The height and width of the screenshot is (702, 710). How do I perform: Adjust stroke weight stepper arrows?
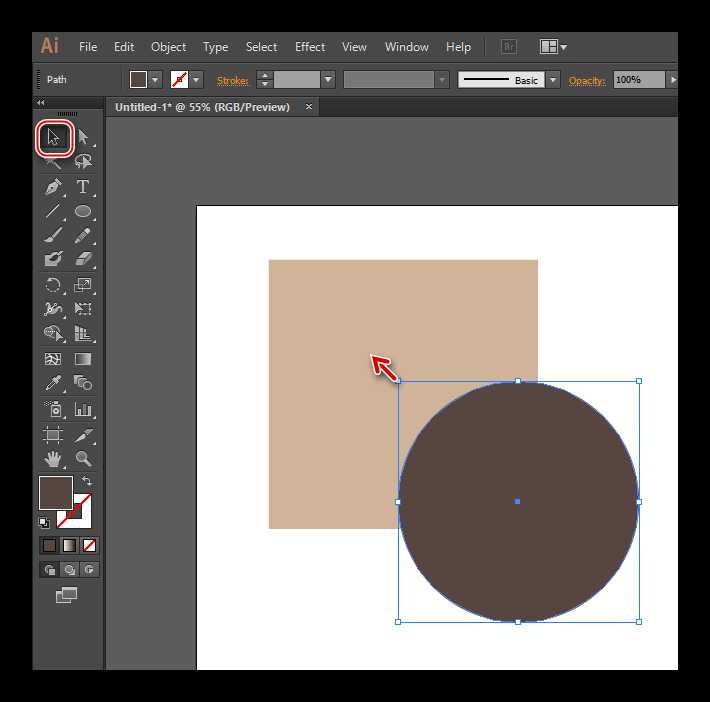264,80
